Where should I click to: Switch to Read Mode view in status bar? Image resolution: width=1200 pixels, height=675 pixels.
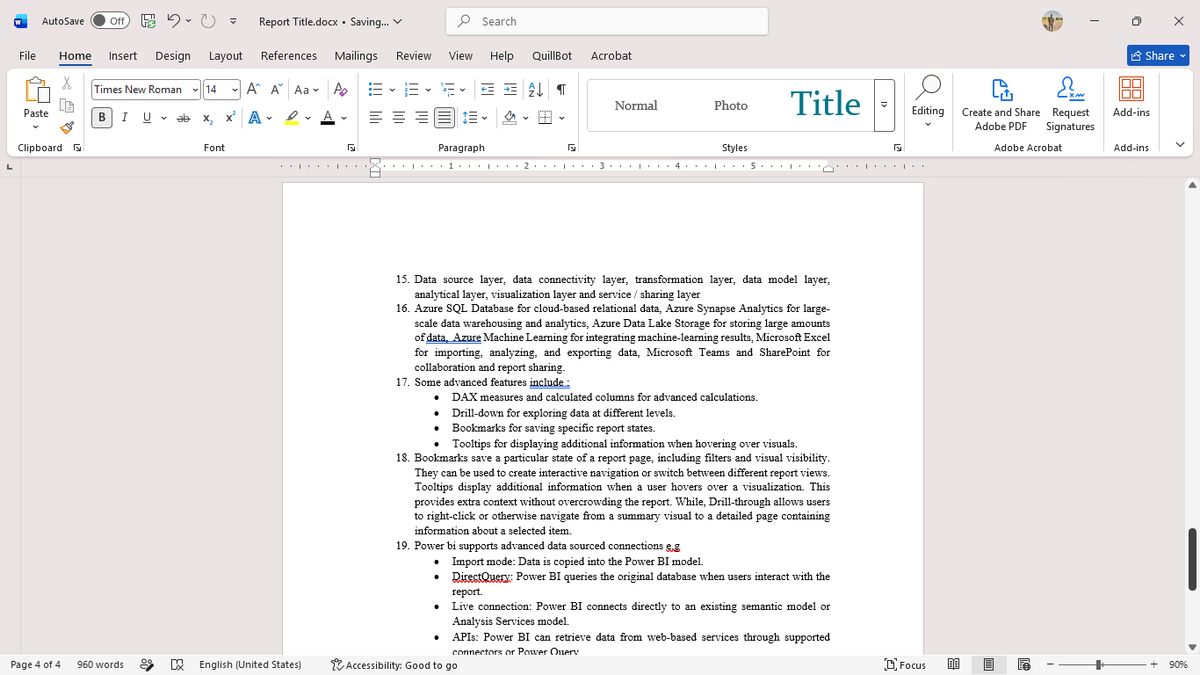tap(953, 665)
